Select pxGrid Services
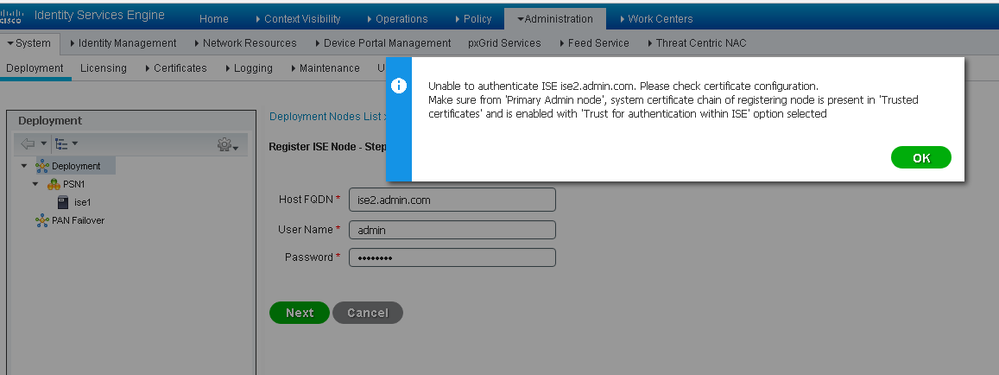 (x=504, y=43)
